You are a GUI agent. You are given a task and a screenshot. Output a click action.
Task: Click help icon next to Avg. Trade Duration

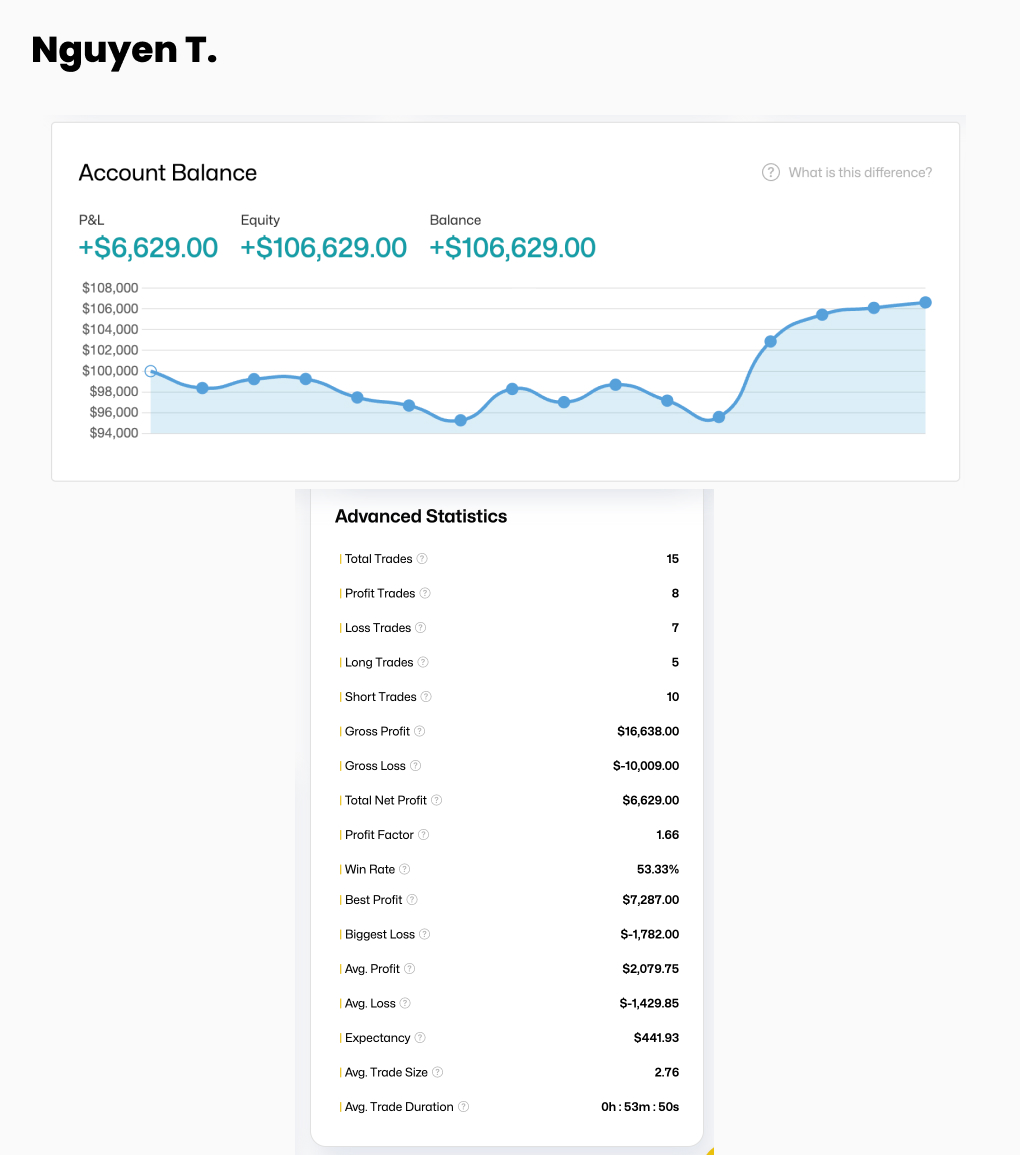tap(464, 1107)
